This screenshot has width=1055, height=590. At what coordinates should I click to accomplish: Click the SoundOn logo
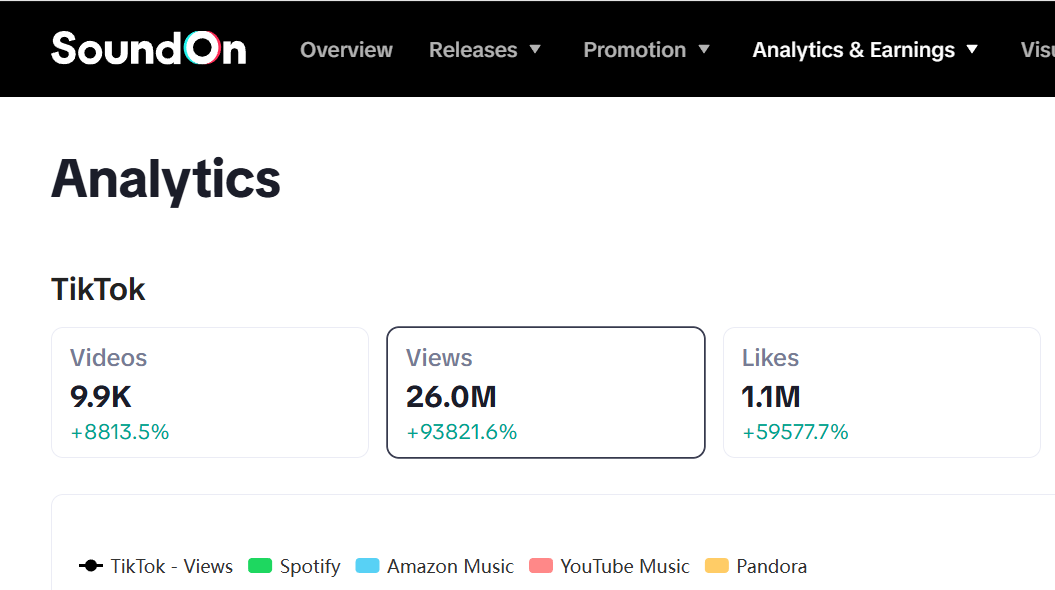[149, 48]
